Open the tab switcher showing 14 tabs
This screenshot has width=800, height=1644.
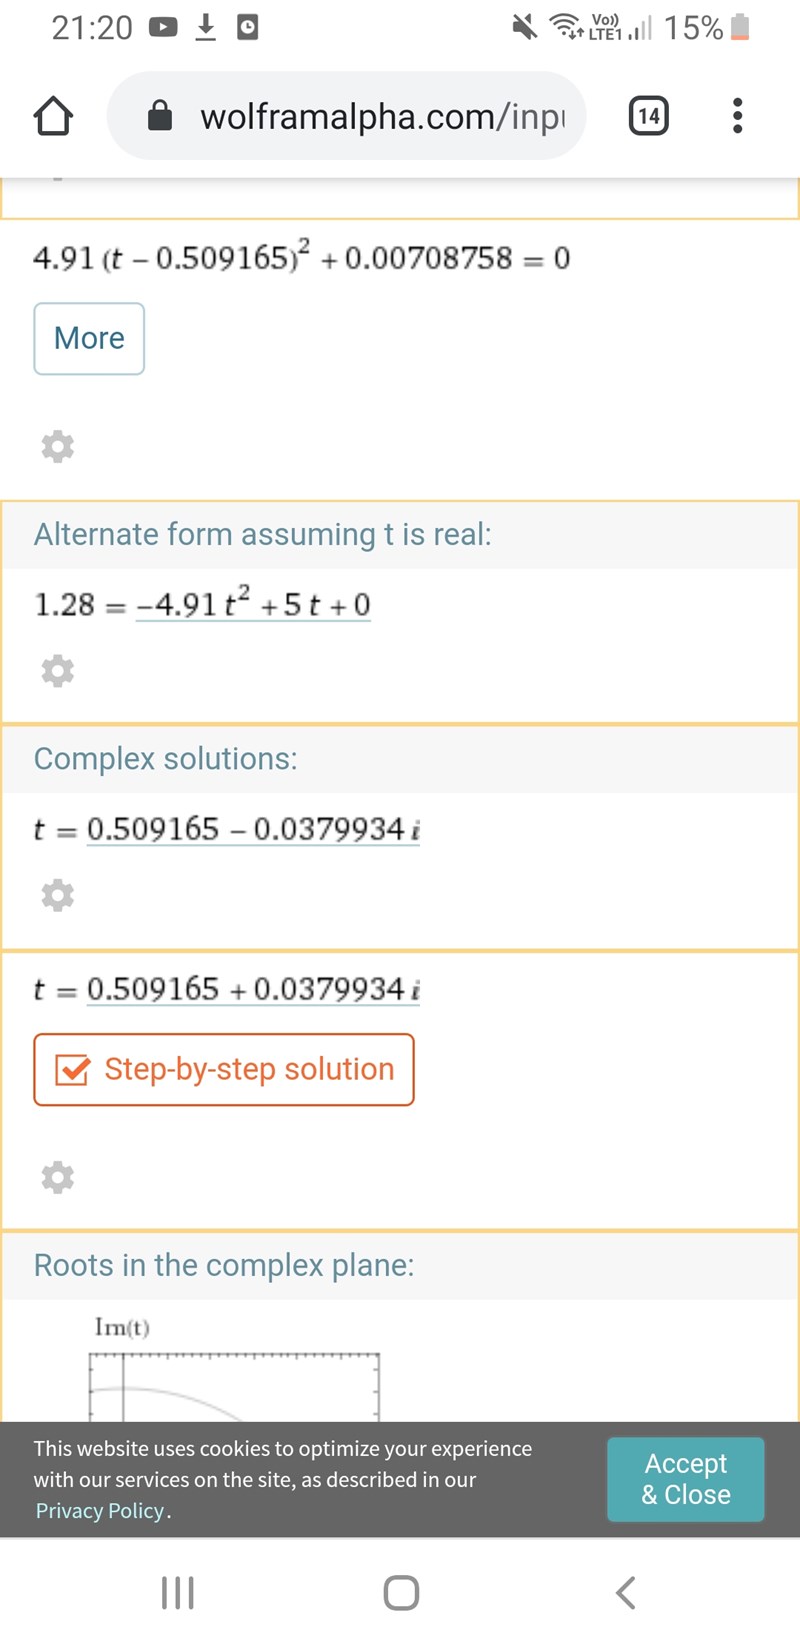[x=648, y=116]
